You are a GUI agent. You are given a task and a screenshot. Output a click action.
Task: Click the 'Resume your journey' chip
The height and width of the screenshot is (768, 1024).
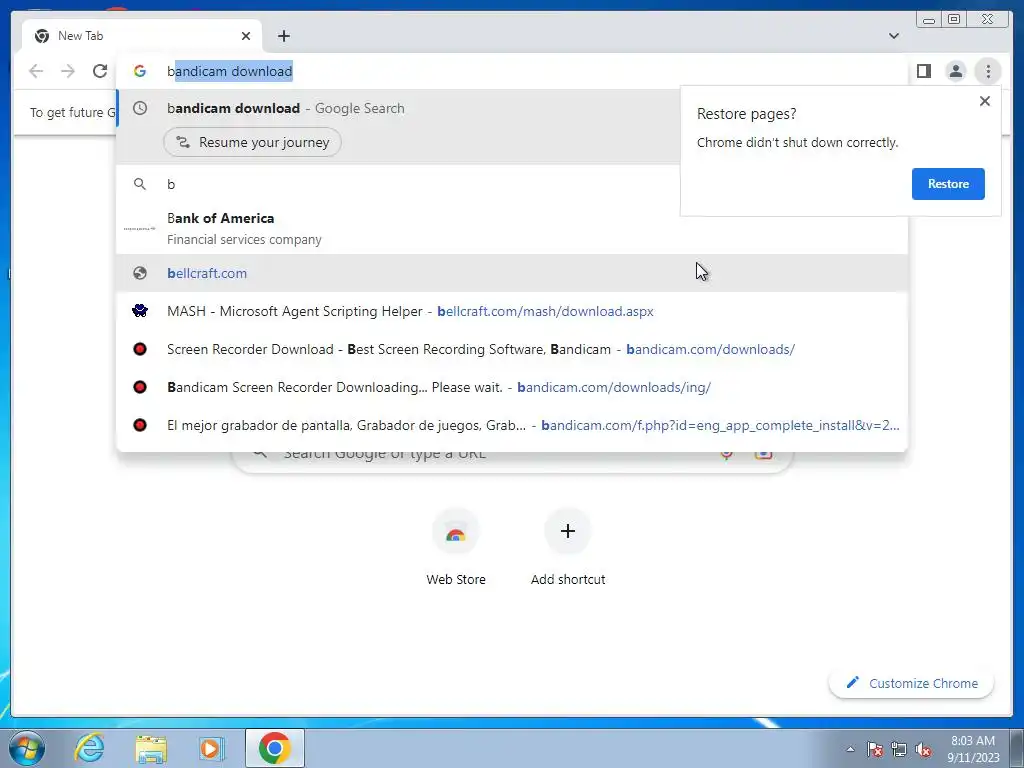click(252, 142)
